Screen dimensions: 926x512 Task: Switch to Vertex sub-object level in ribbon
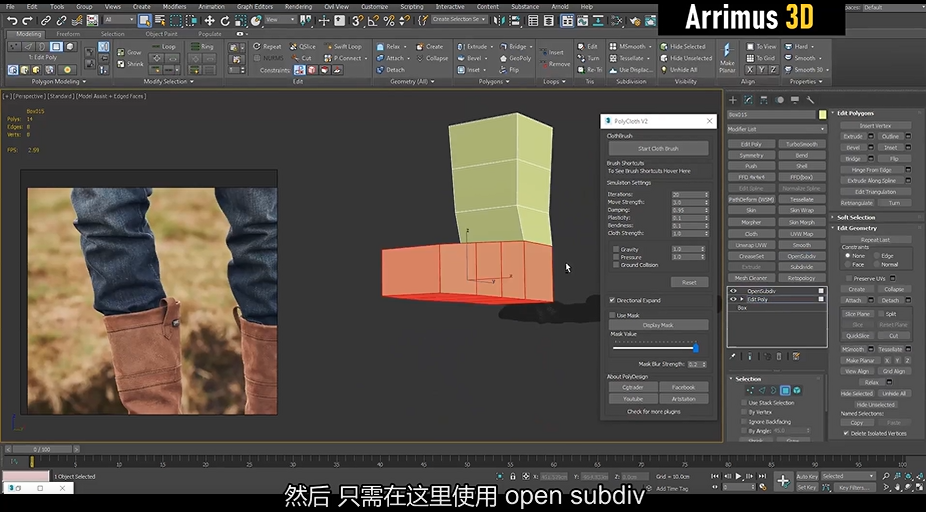tap(14, 47)
